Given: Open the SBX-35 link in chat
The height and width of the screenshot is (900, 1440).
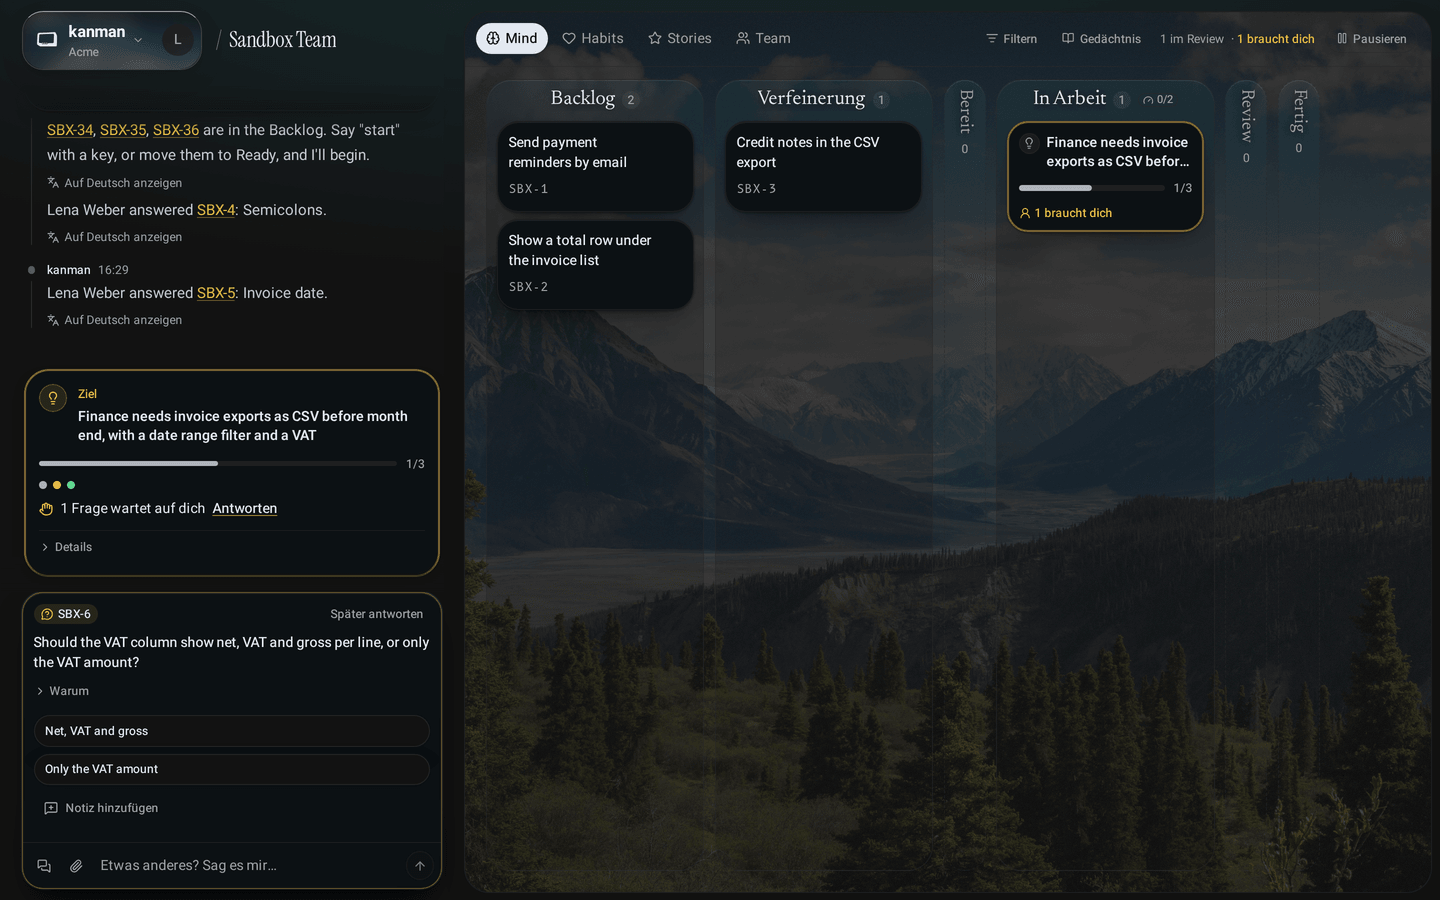Looking at the screenshot, I should (123, 130).
